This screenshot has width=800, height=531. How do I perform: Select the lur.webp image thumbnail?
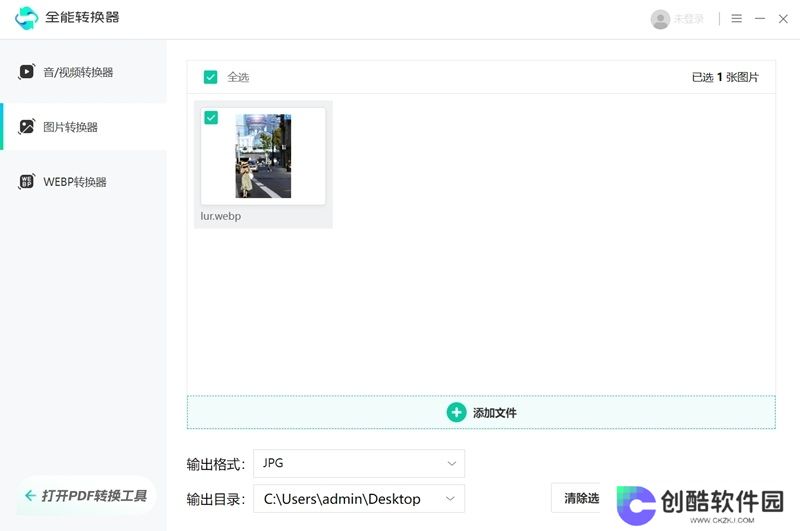[x=263, y=156]
